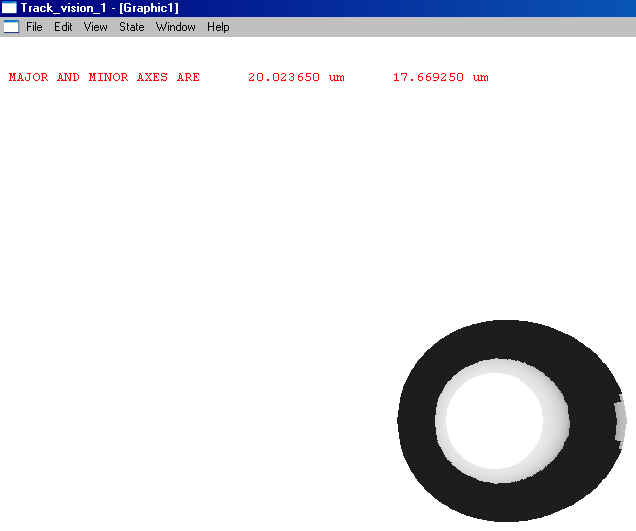Viewport: 636px width, 531px height.
Task: Open the File menu
Action: point(34,27)
